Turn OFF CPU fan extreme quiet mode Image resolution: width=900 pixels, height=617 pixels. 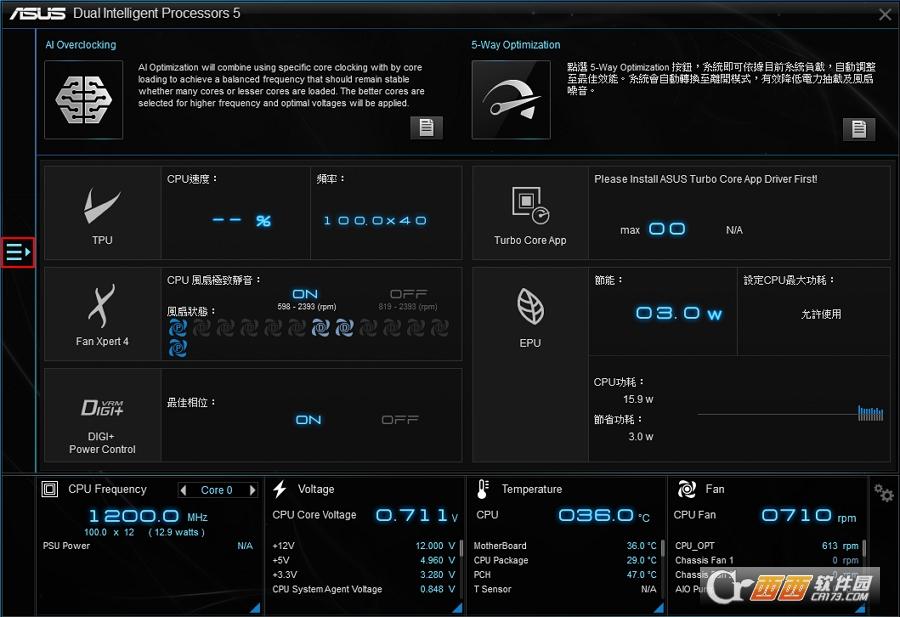point(408,294)
